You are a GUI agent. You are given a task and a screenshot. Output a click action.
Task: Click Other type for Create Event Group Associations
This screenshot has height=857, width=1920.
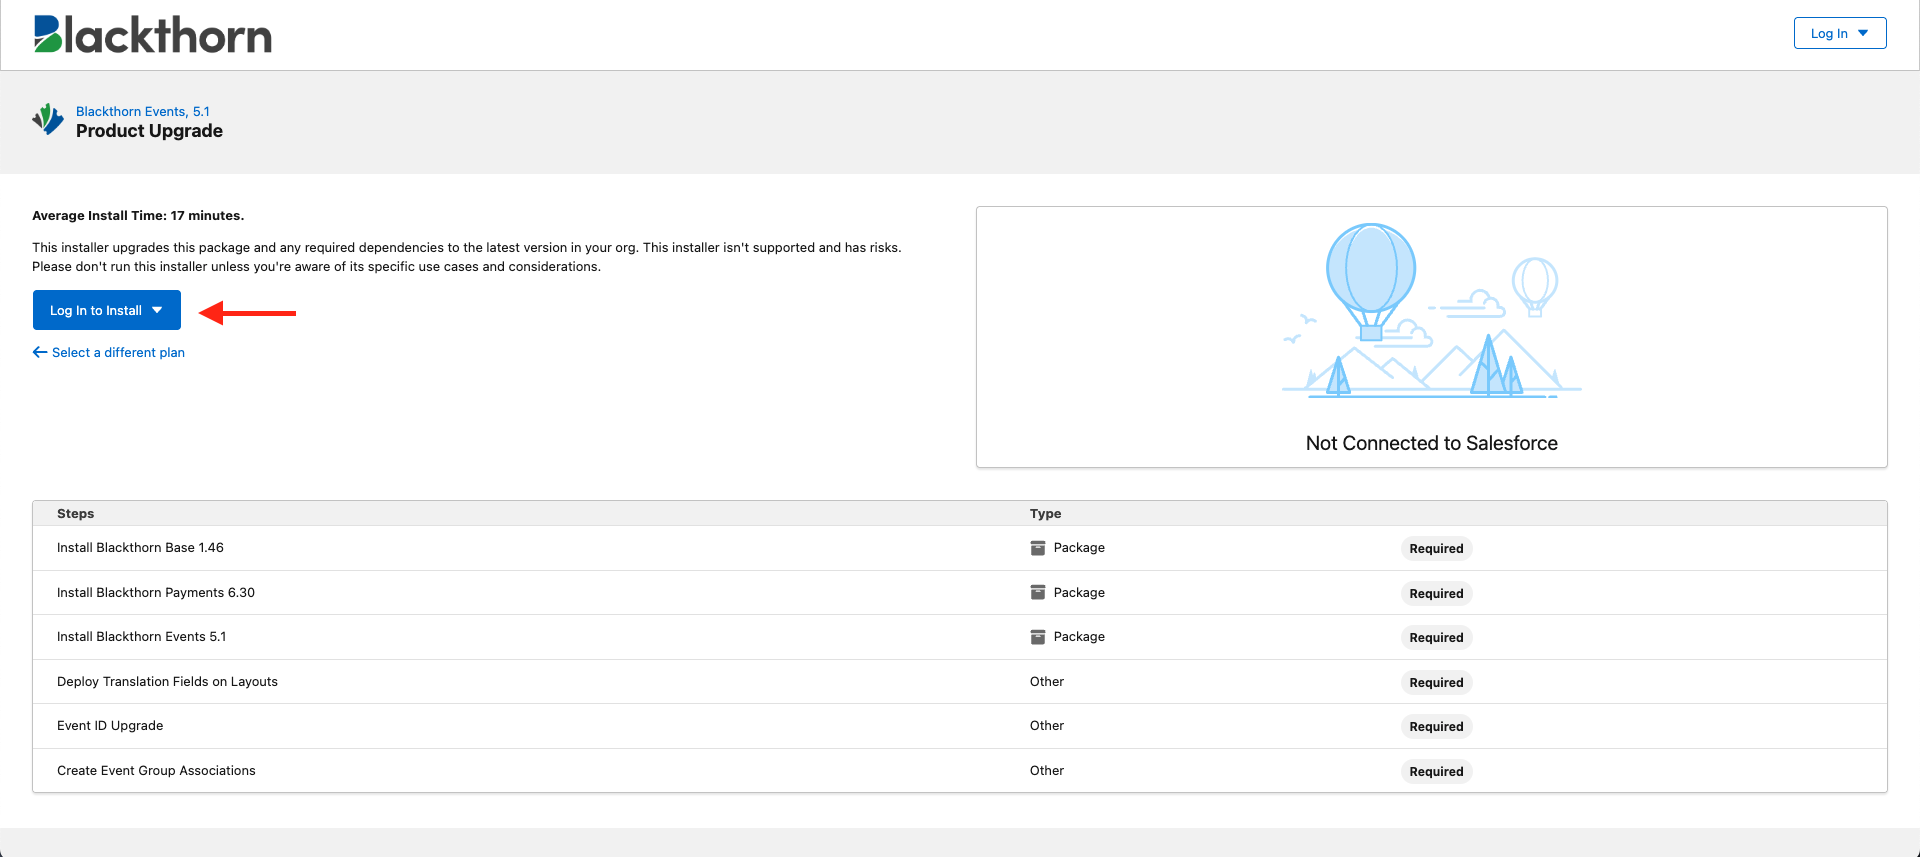point(1047,770)
